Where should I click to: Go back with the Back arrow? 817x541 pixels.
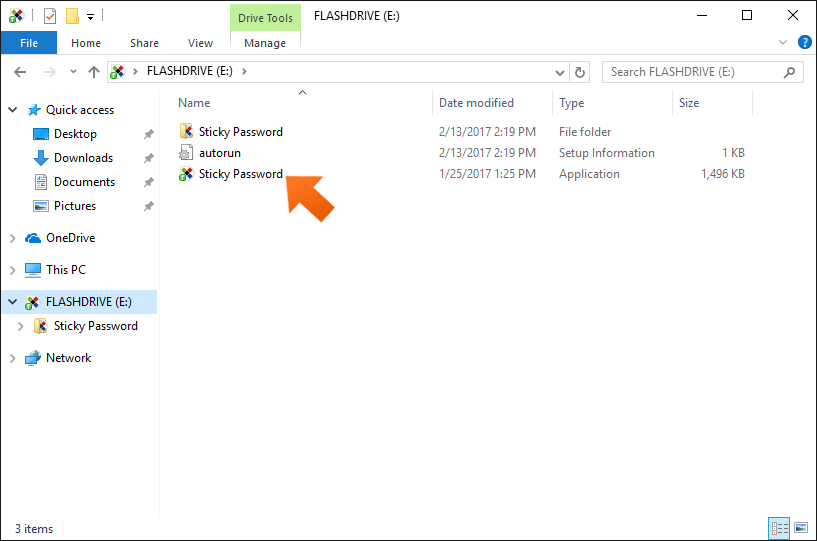click(20, 71)
